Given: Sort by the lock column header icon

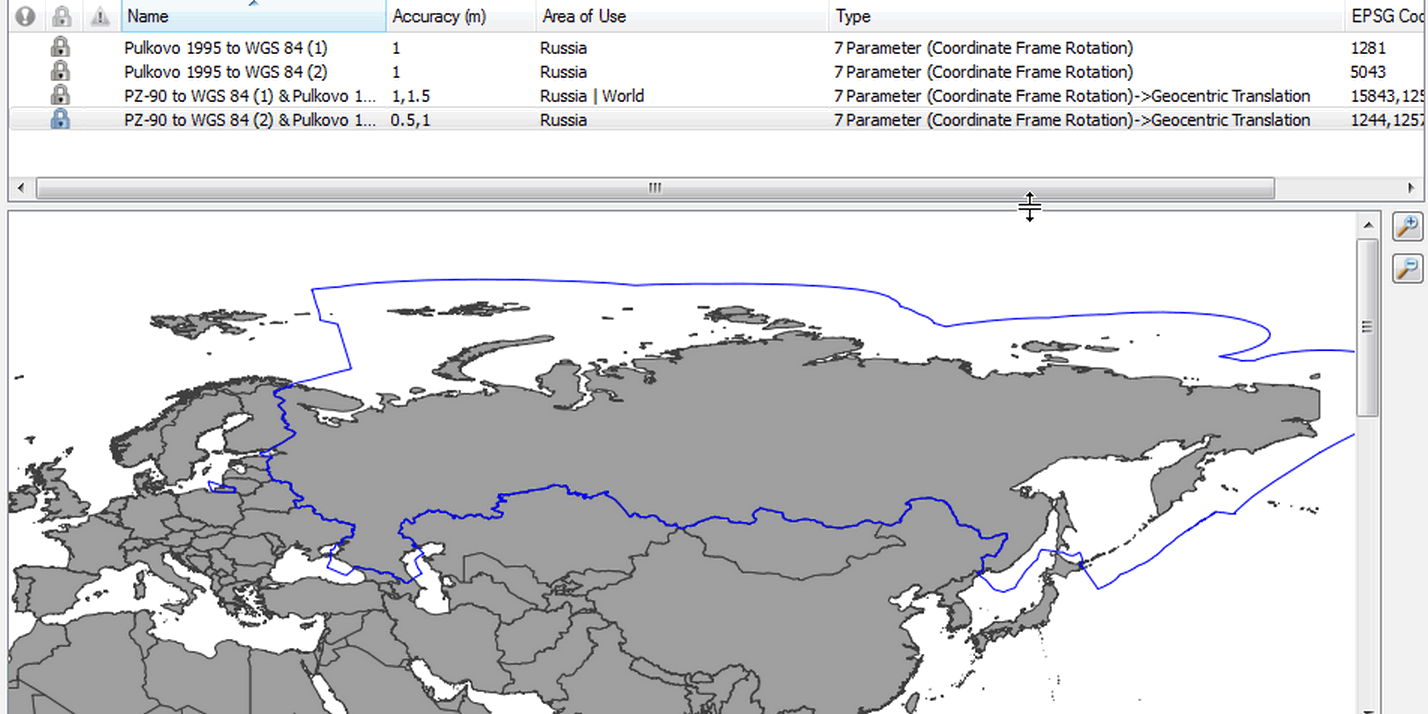Looking at the screenshot, I should click(62, 16).
